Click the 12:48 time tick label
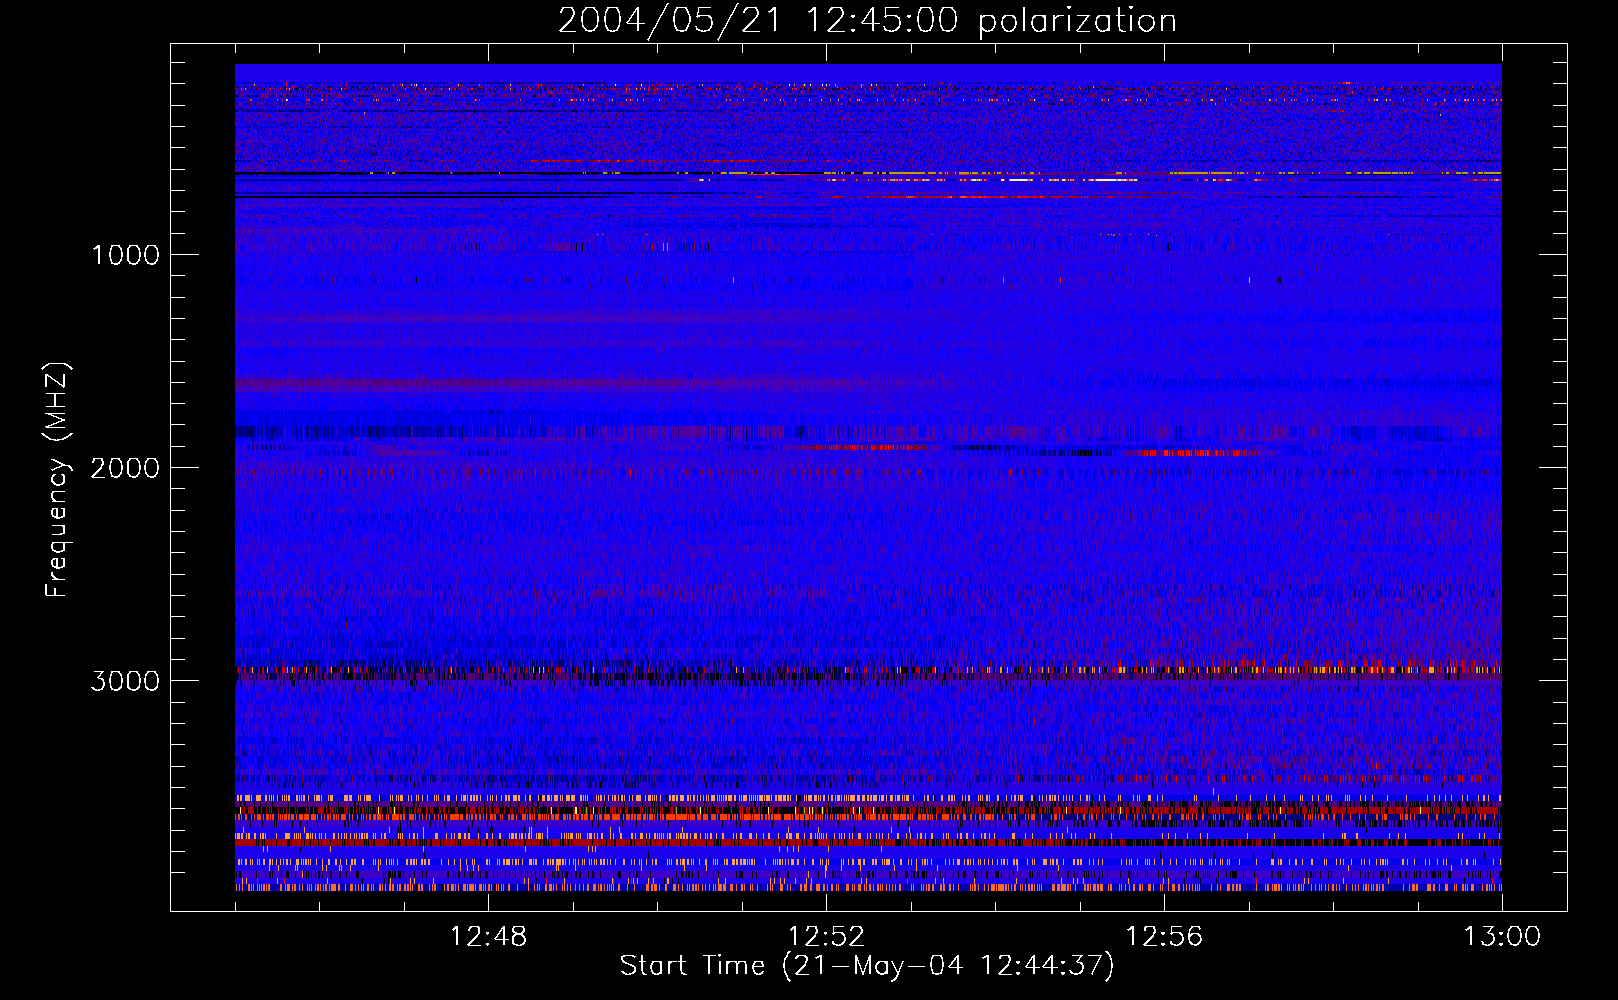1618x1000 pixels. point(488,937)
